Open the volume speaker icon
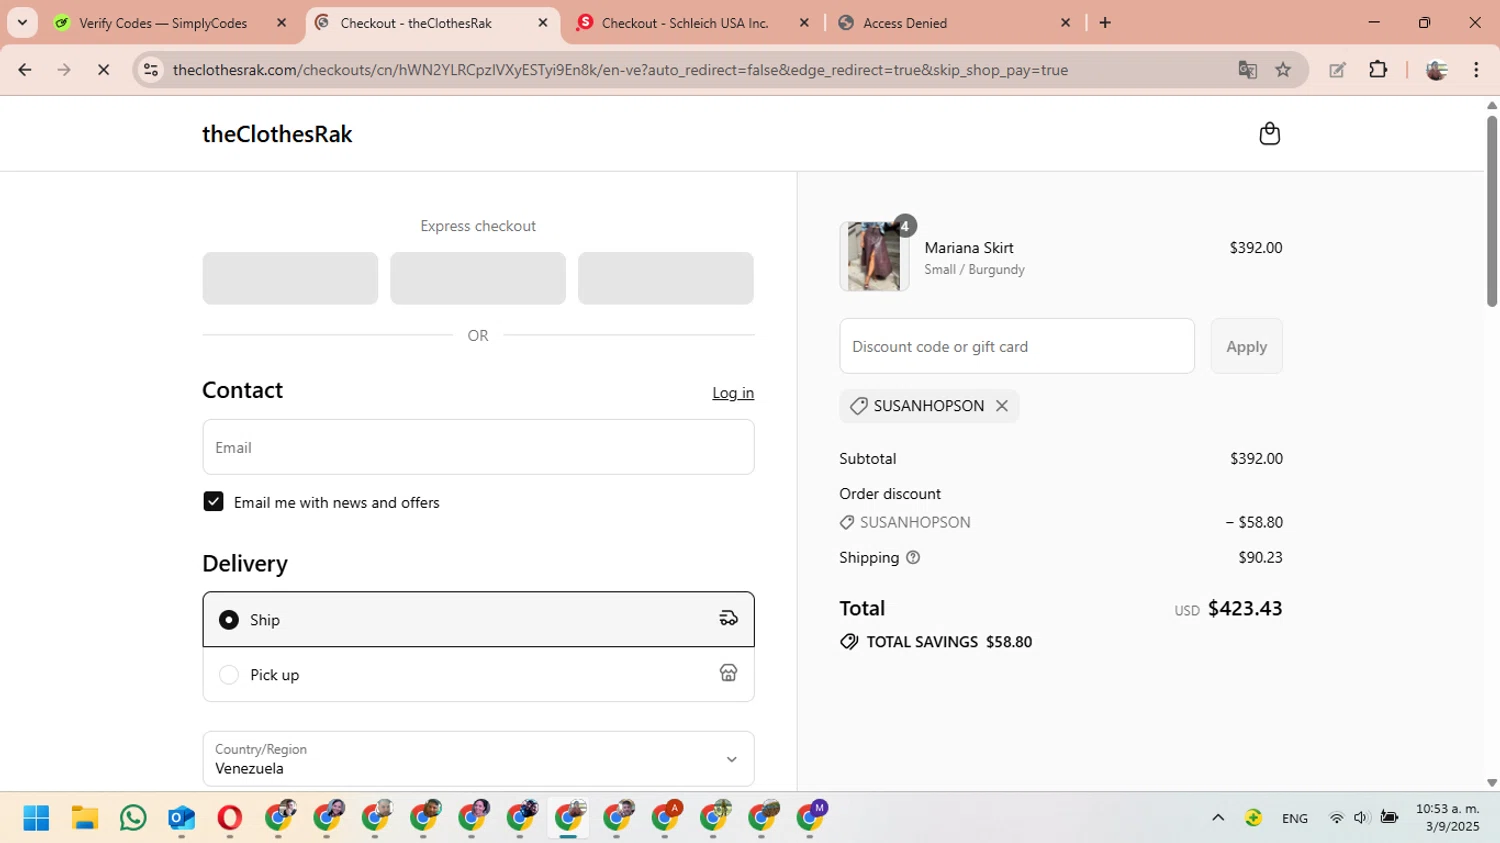 [x=1360, y=818]
